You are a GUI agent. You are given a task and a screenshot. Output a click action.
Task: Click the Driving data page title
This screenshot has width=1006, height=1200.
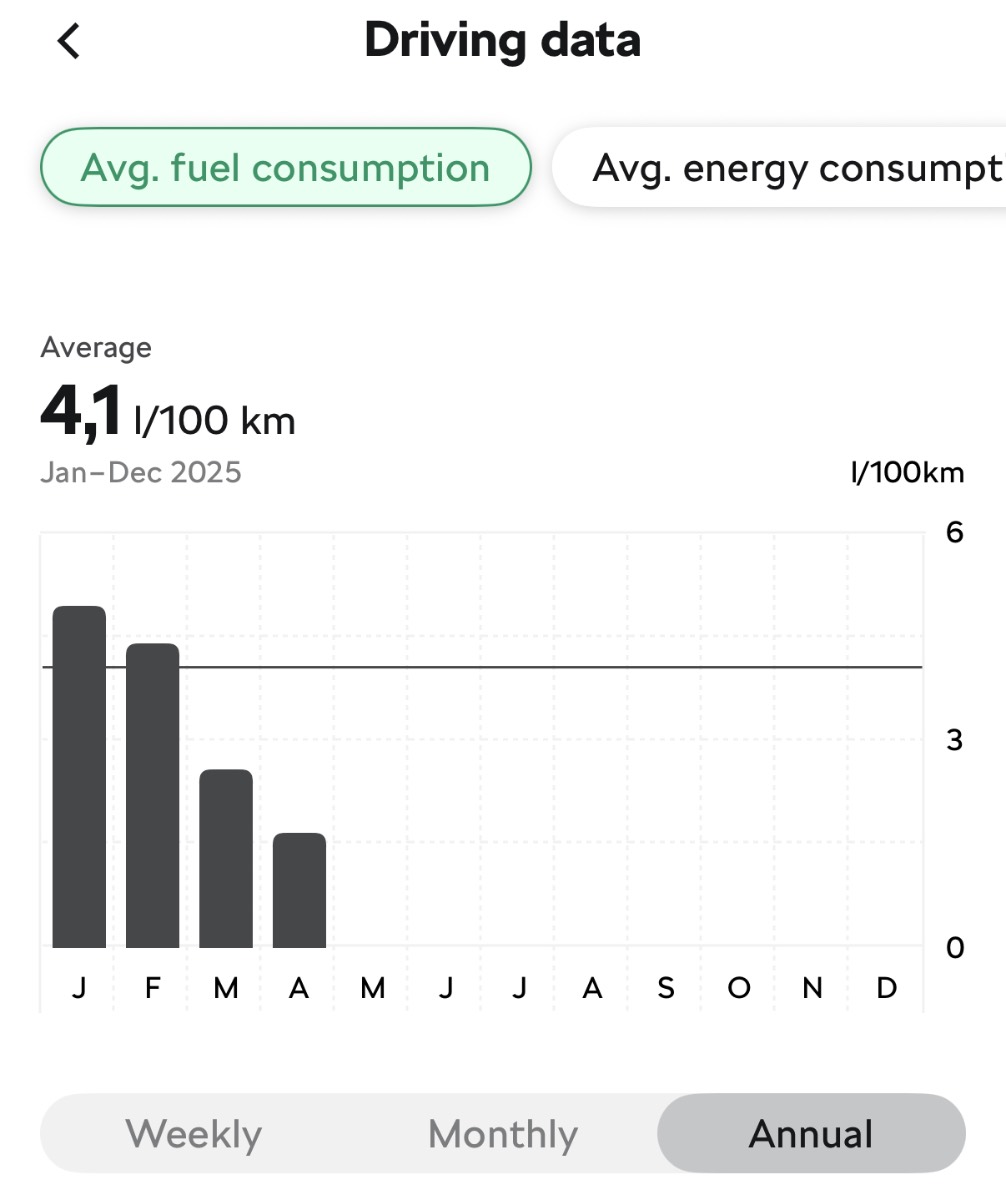[502, 40]
